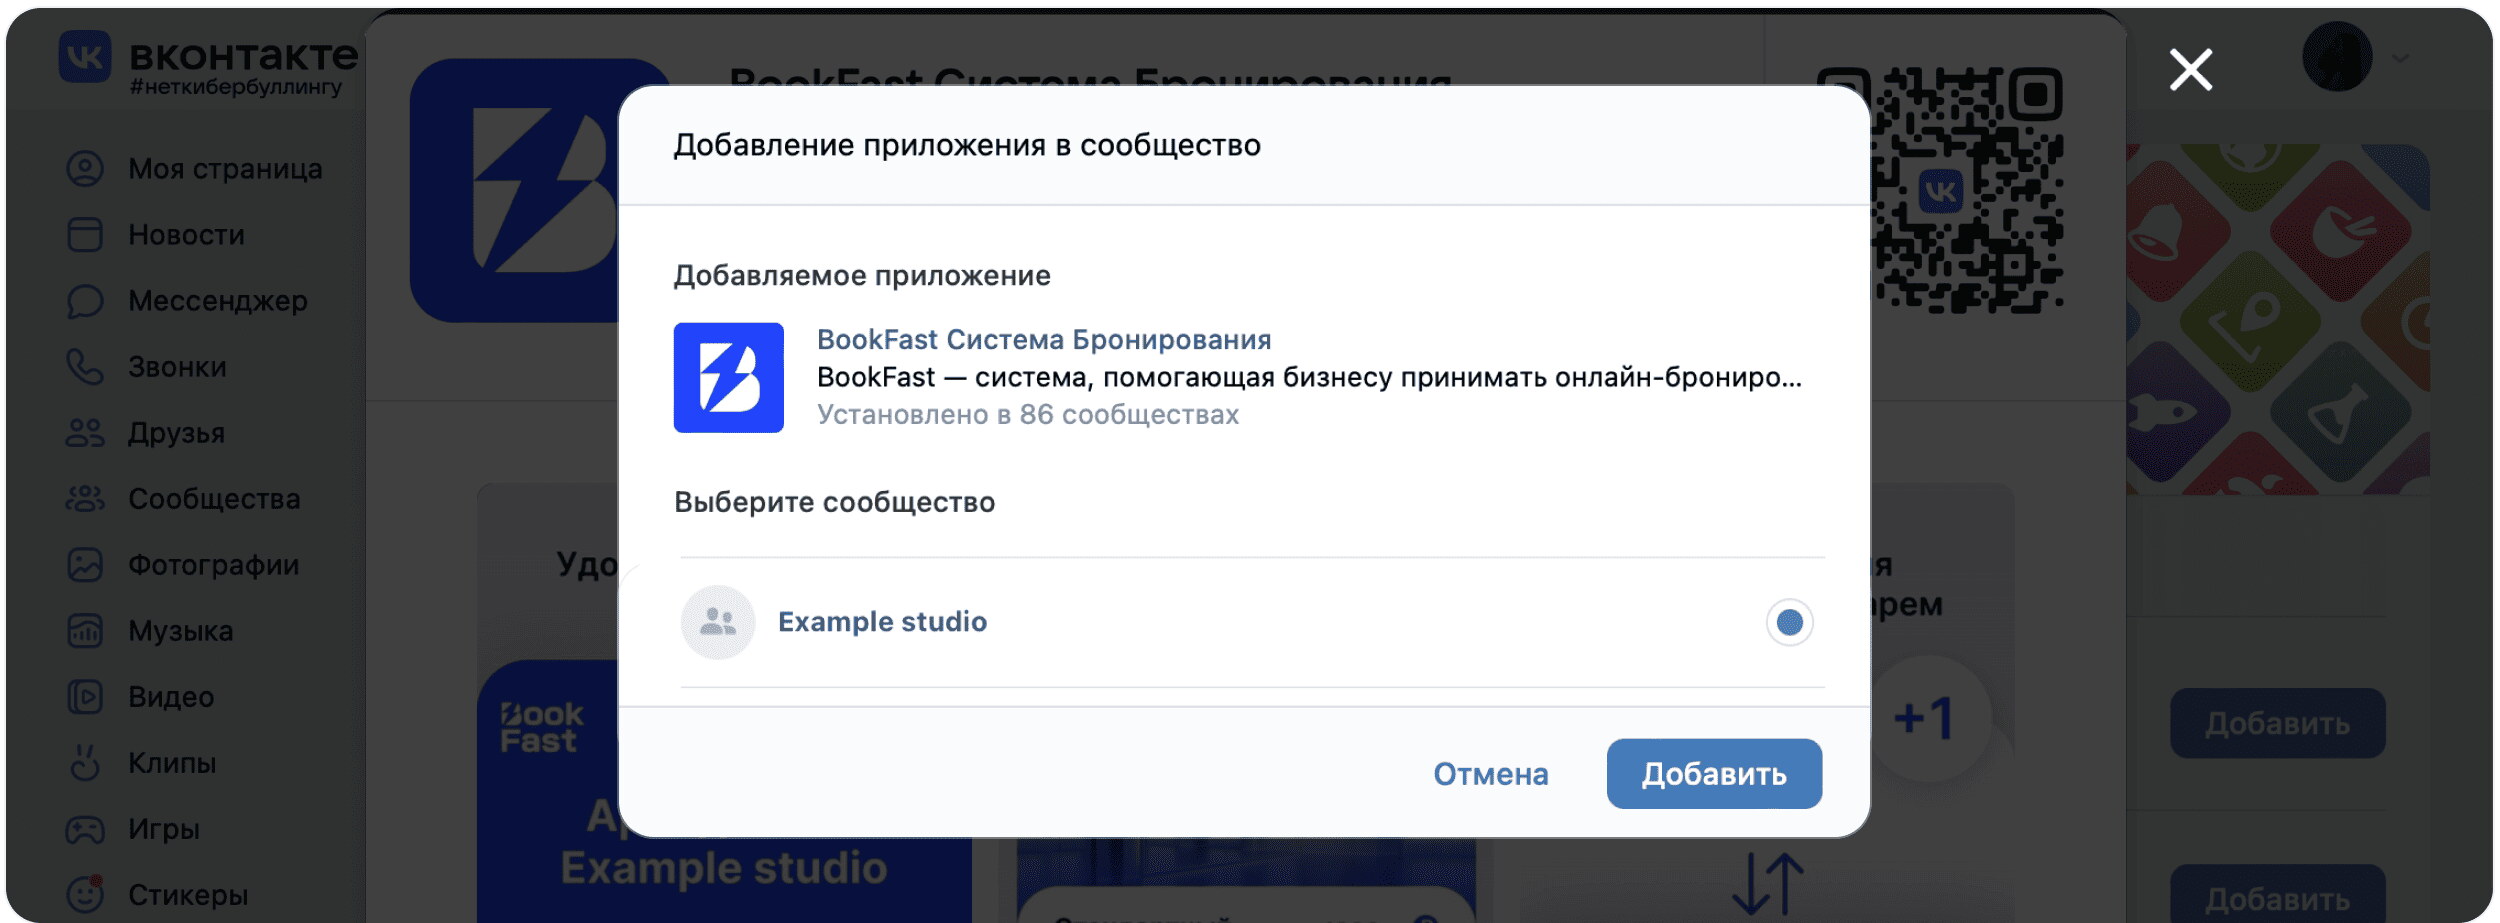This screenshot has height=923, width=2500.
Task: Click the Стикеры smiley icon
Action: point(85,894)
